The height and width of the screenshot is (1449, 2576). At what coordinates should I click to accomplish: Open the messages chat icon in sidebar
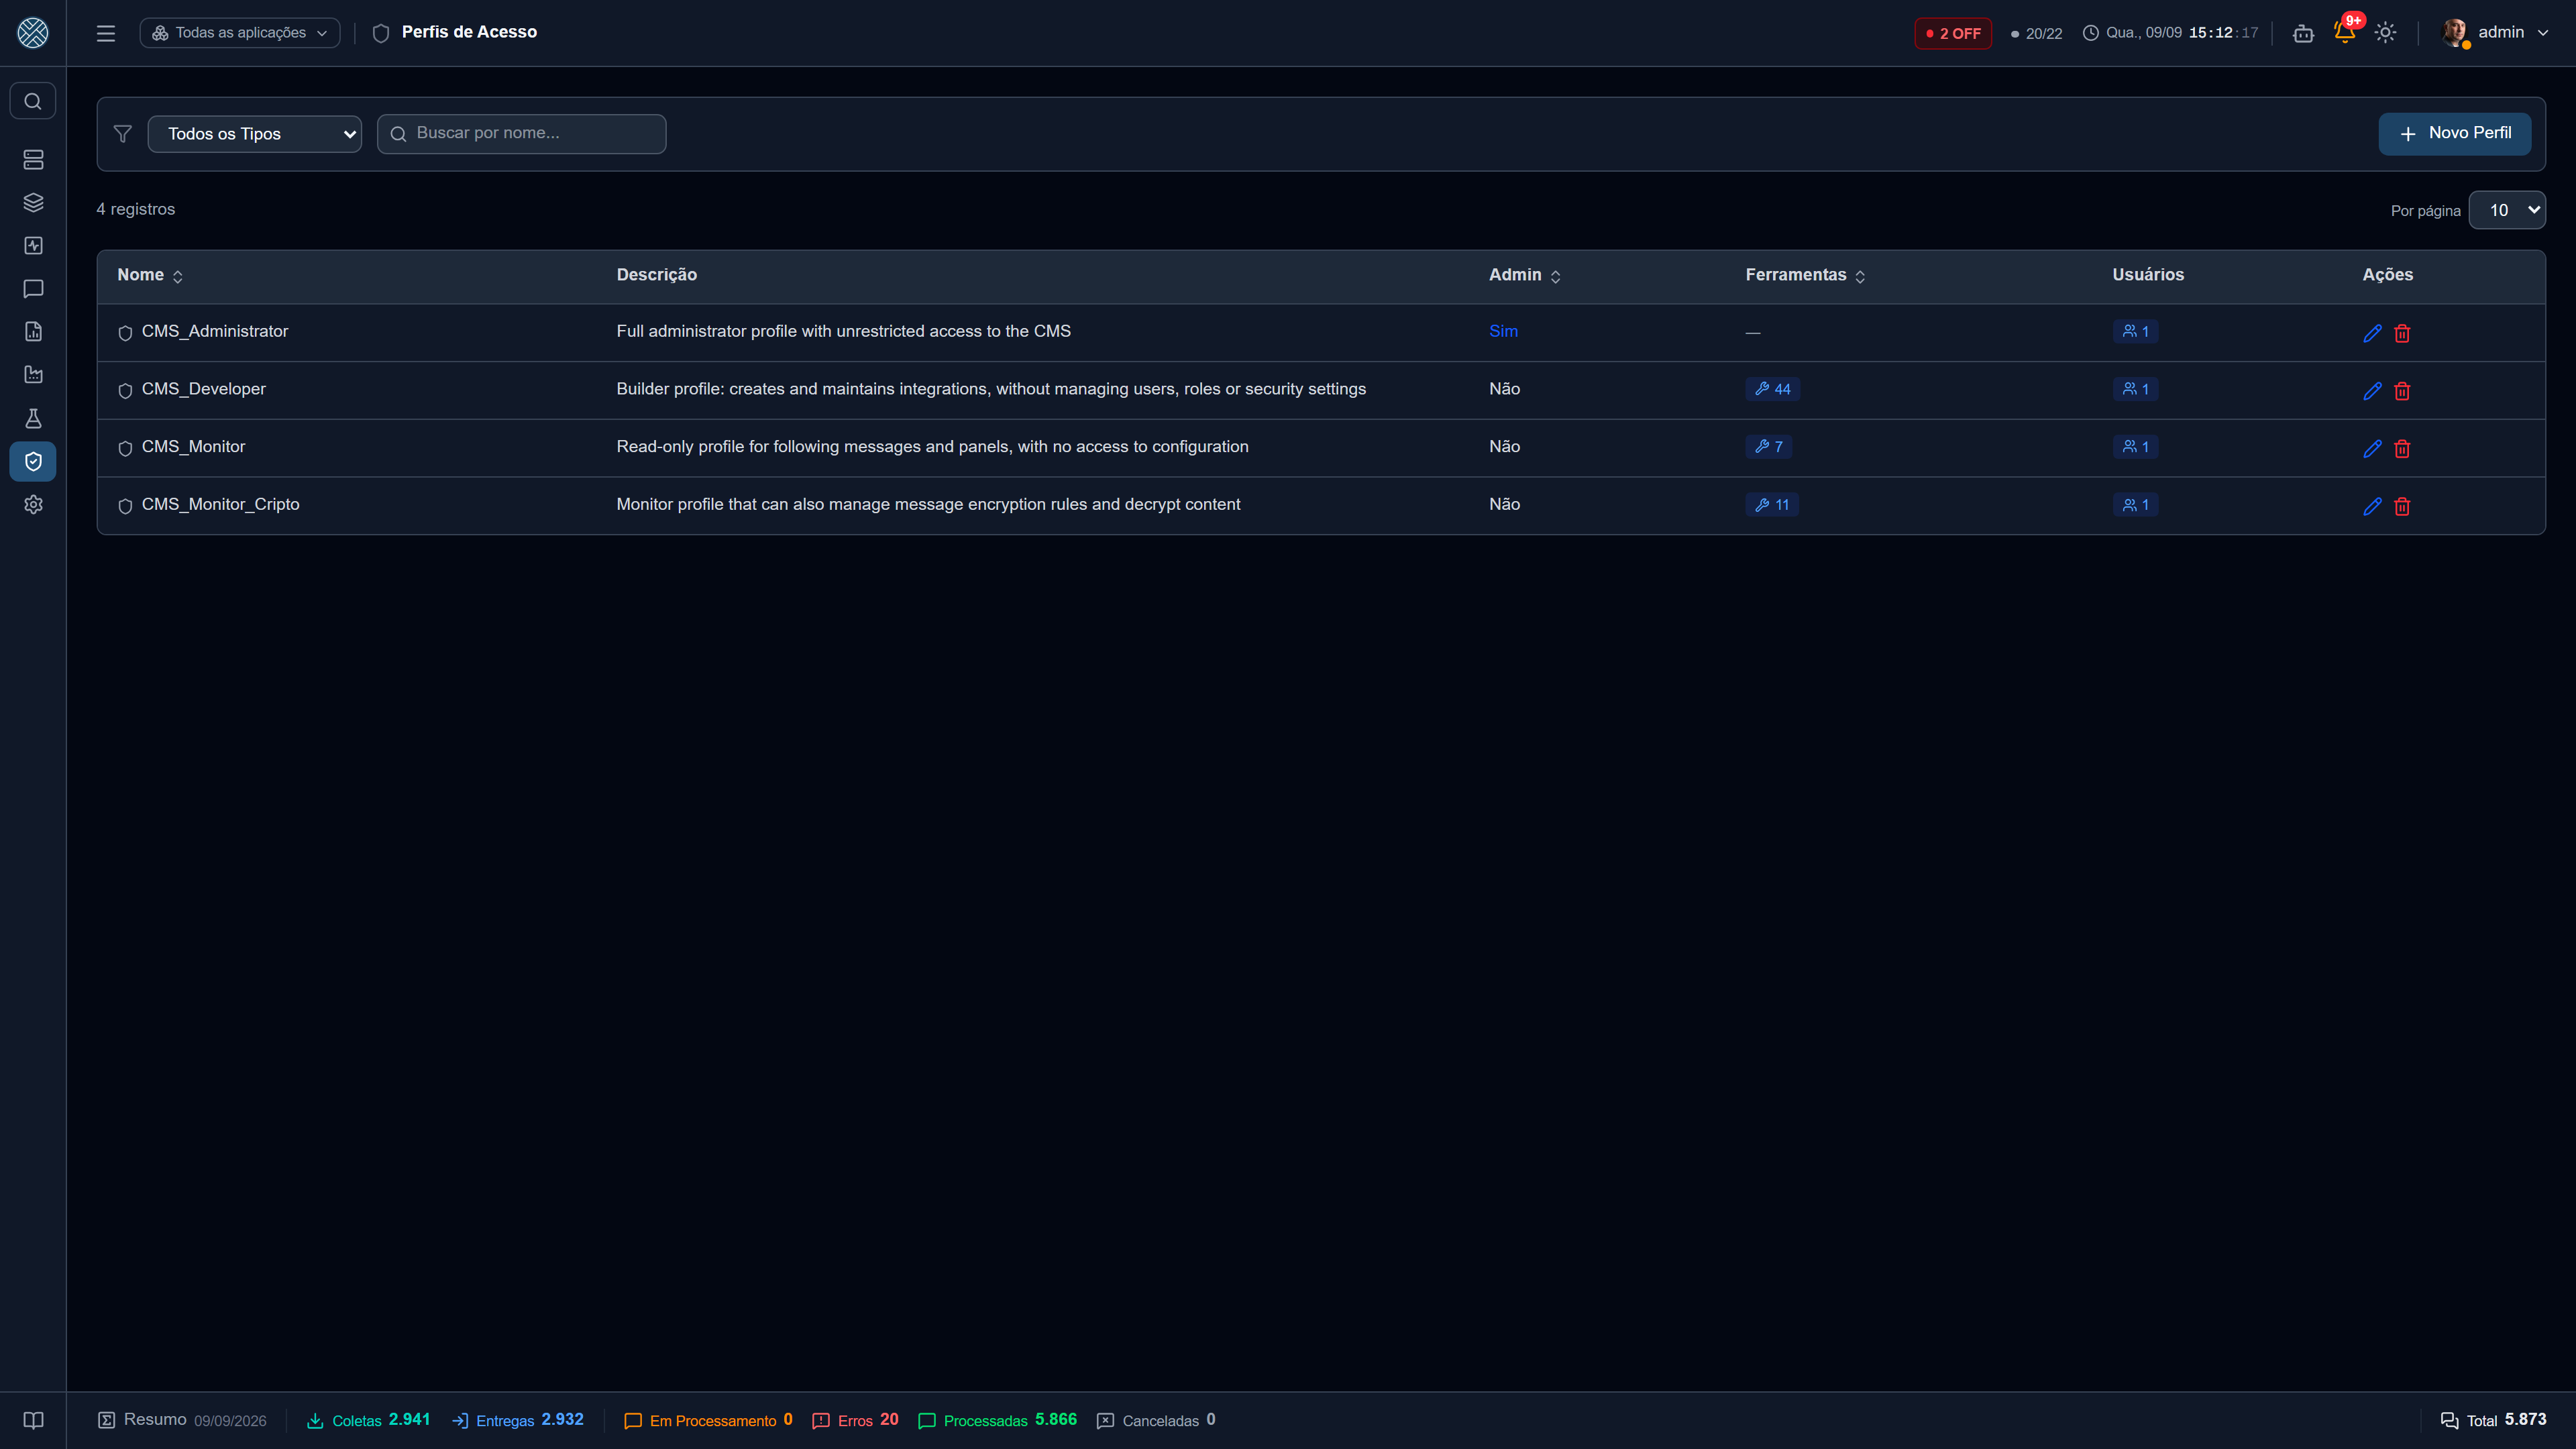click(x=33, y=289)
